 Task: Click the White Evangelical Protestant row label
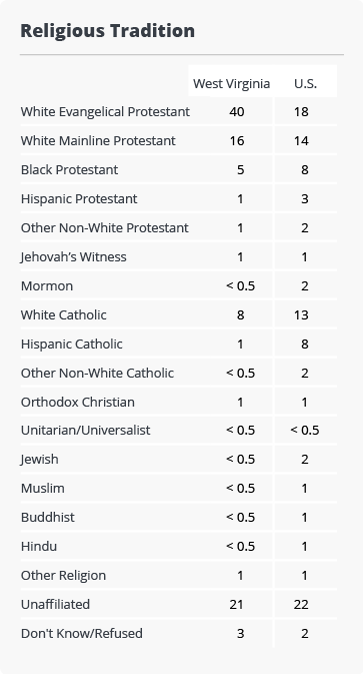click(x=105, y=112)
